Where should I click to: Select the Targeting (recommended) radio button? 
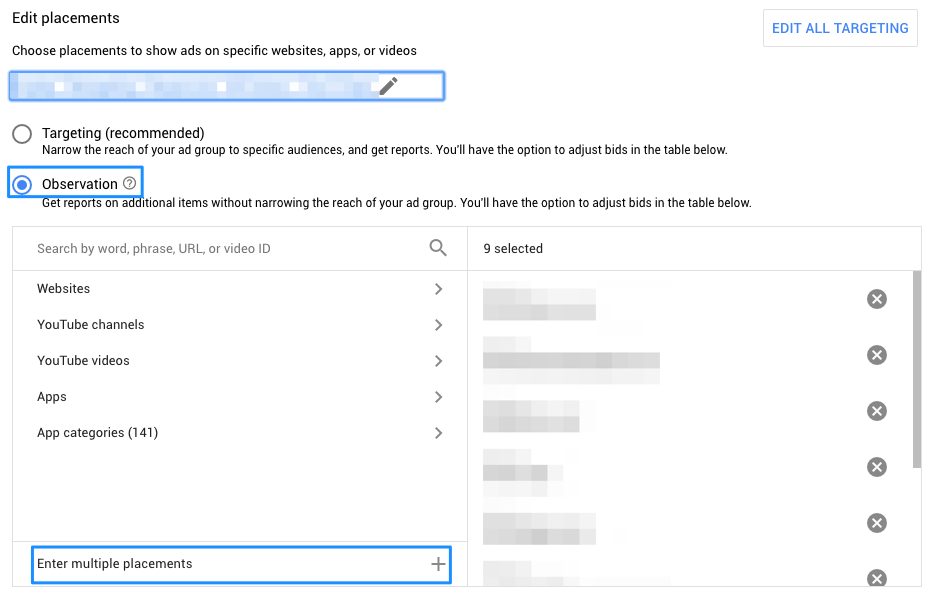(x=20, y=132)
